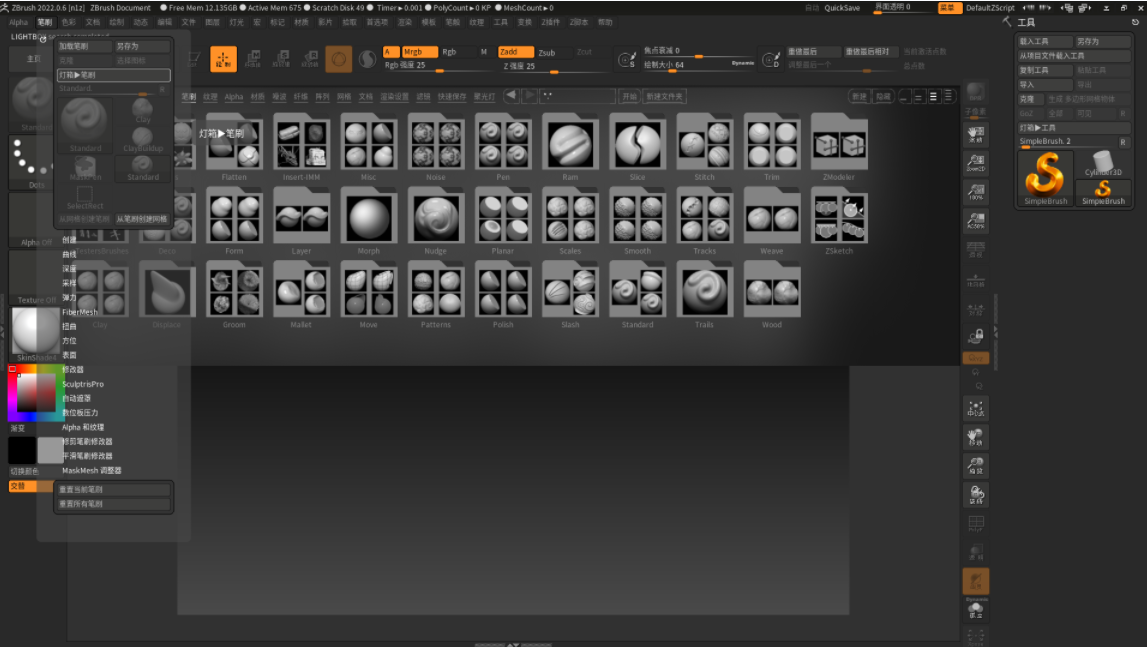Expand the MaskMesh 调整器 sub-palette

pyautogui.click(x=91, y=471)
